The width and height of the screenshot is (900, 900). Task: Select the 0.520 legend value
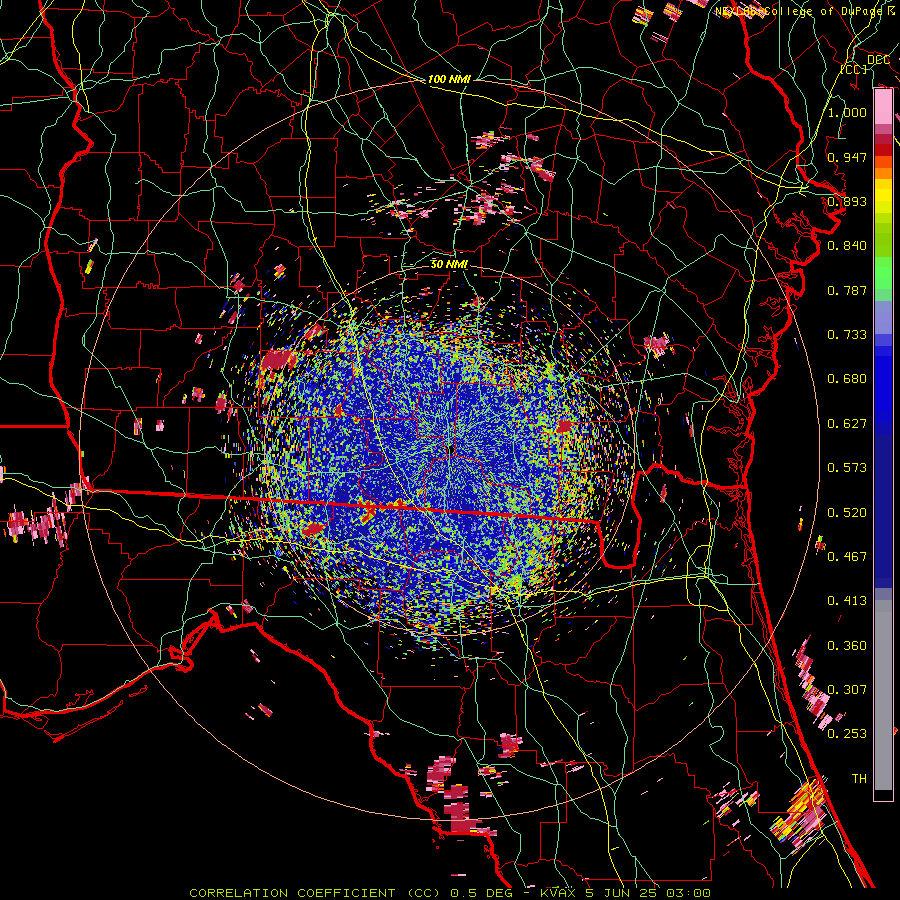847,513
